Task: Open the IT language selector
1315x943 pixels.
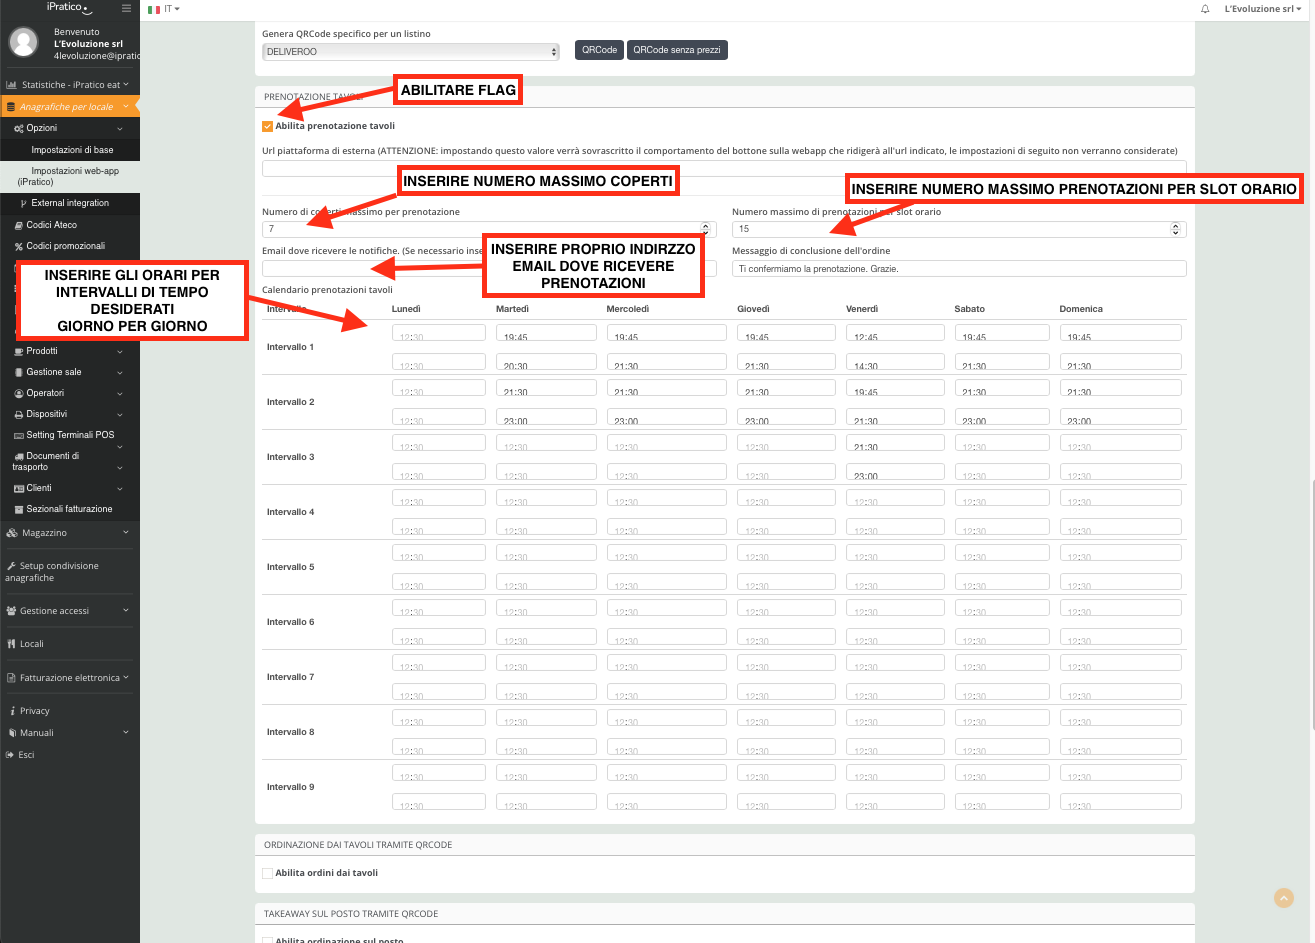Action: click(x=164, y=9)
